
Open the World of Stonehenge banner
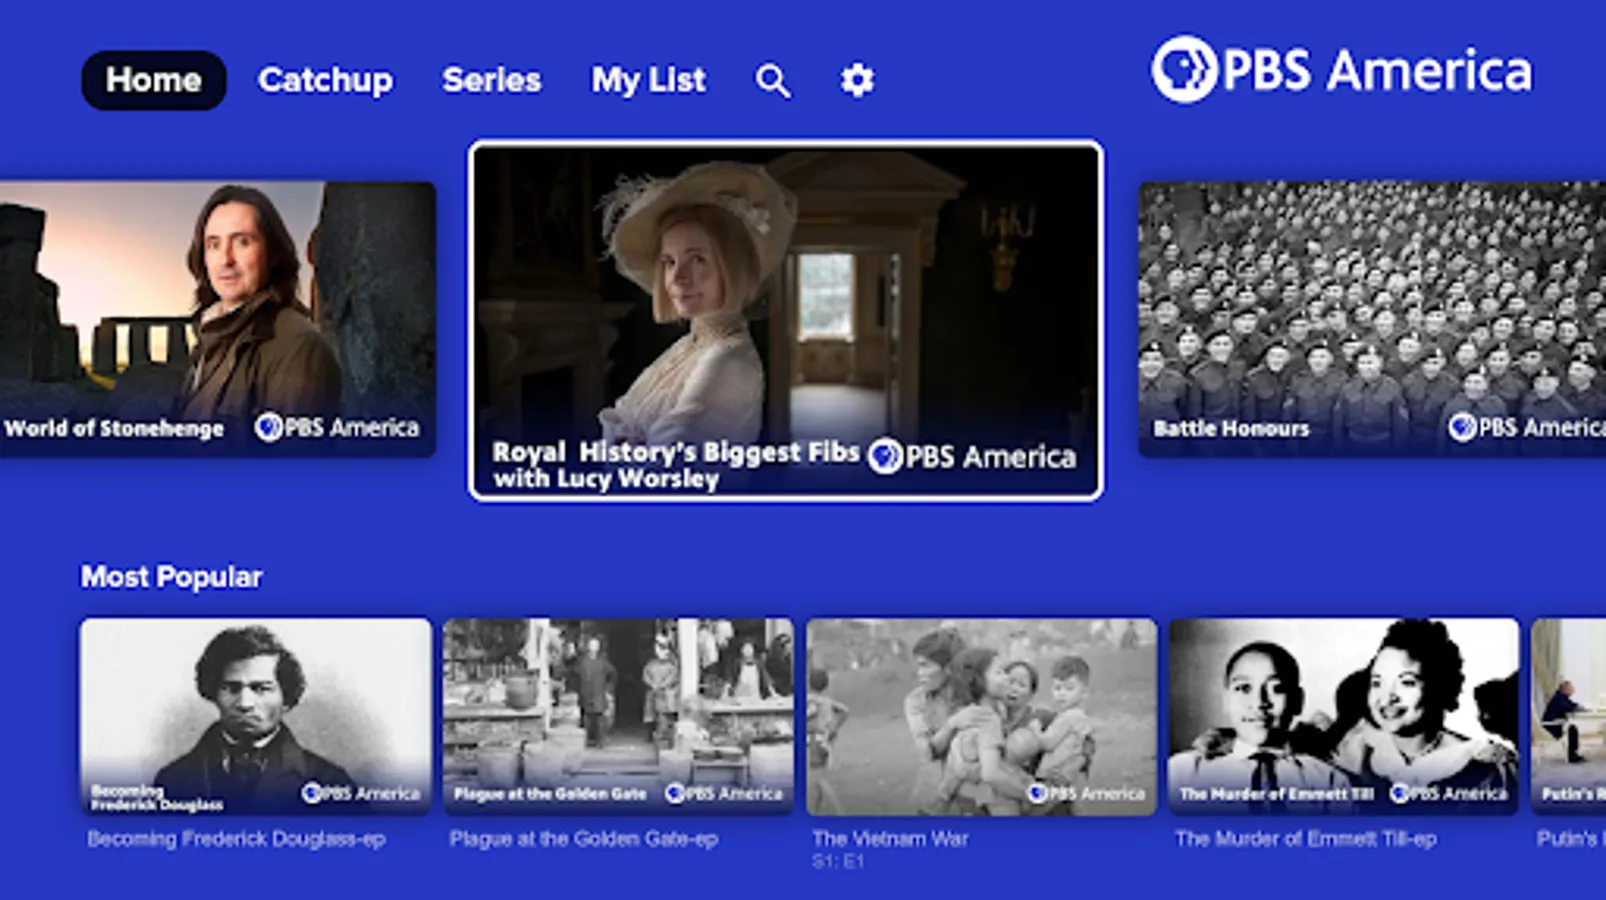click(x=217, y=319)
